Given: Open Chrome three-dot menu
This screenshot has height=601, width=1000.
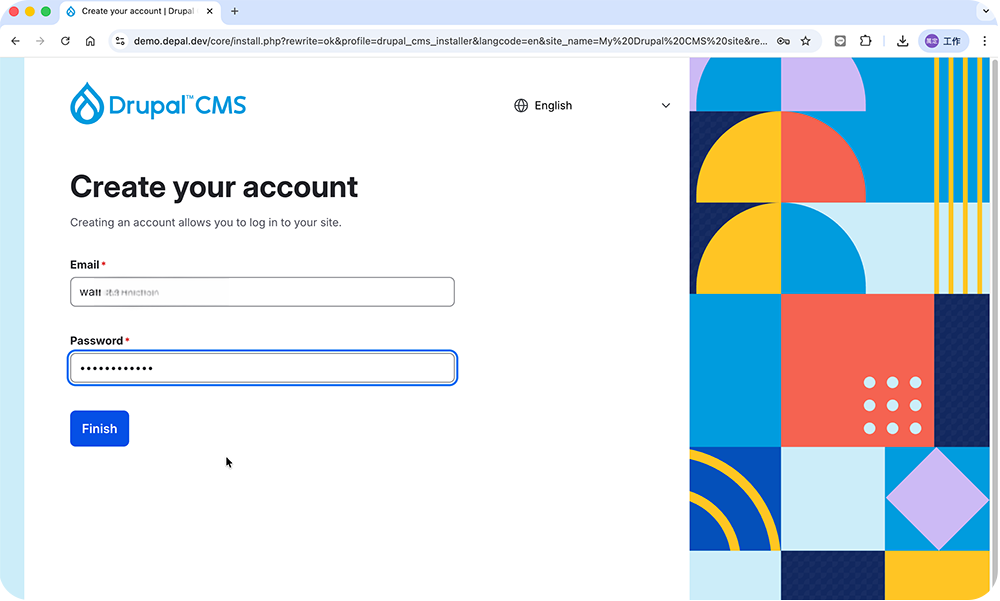Looking at the screenshot, I should click(x=985, y=41).
